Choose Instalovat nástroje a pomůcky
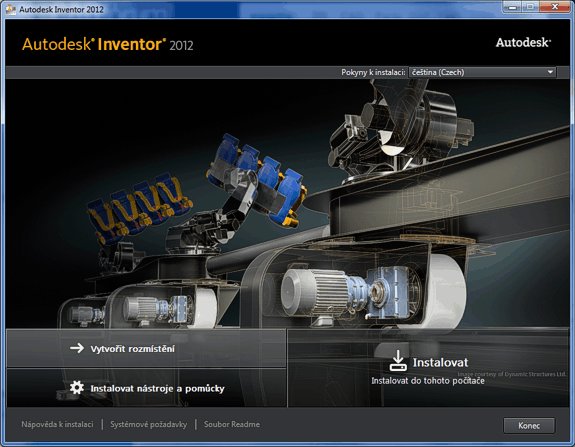This screenshot has height=447, width=575. click(146, 388)
